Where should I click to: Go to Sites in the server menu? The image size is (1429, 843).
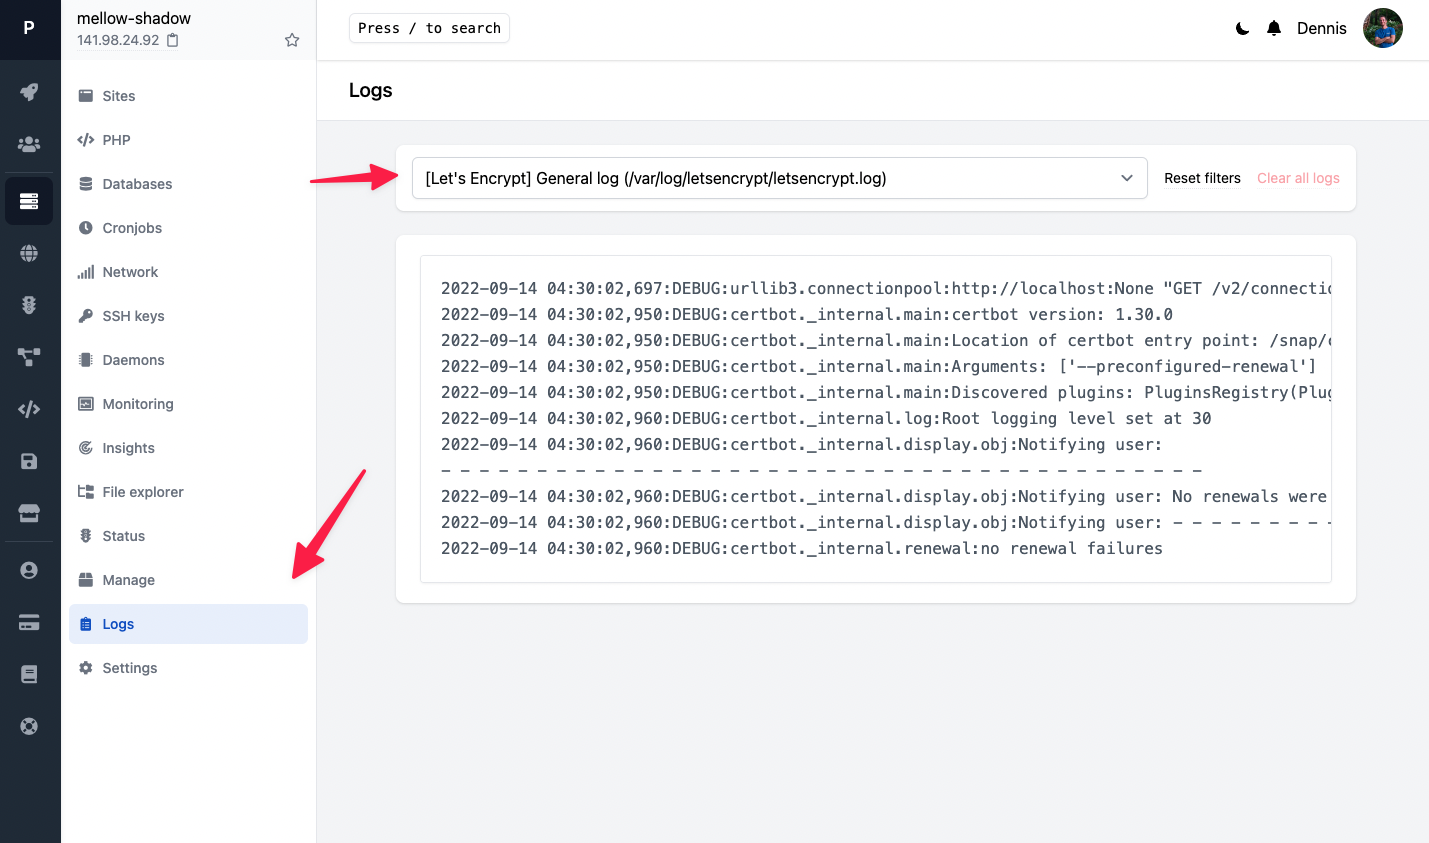[188, 96]
